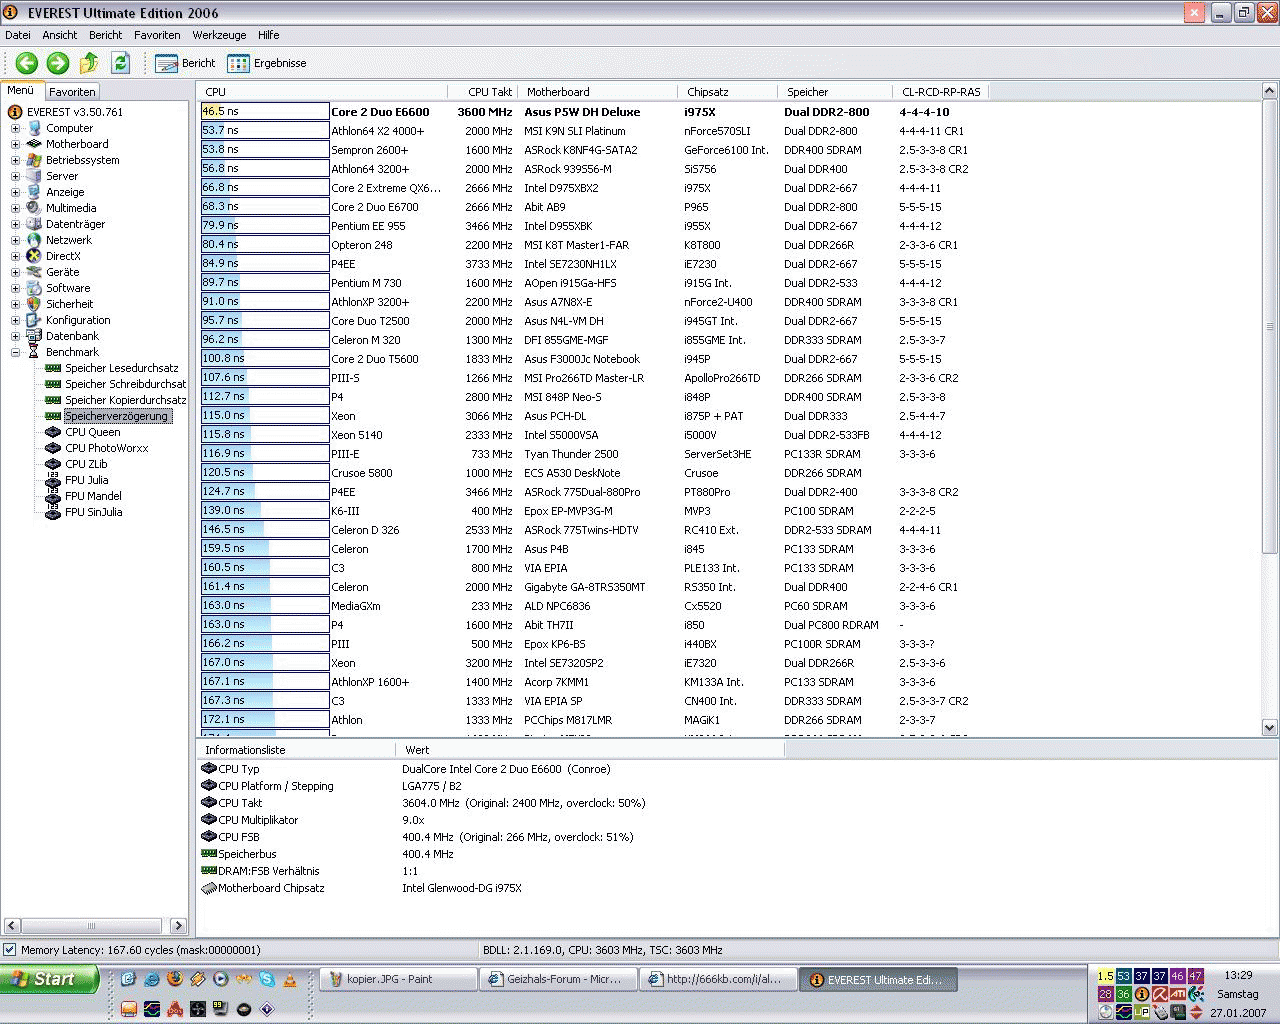This screenshot has width=1280, height=1024.
Task: Open the Firefox quick launch icon
Action: (174, 979)
